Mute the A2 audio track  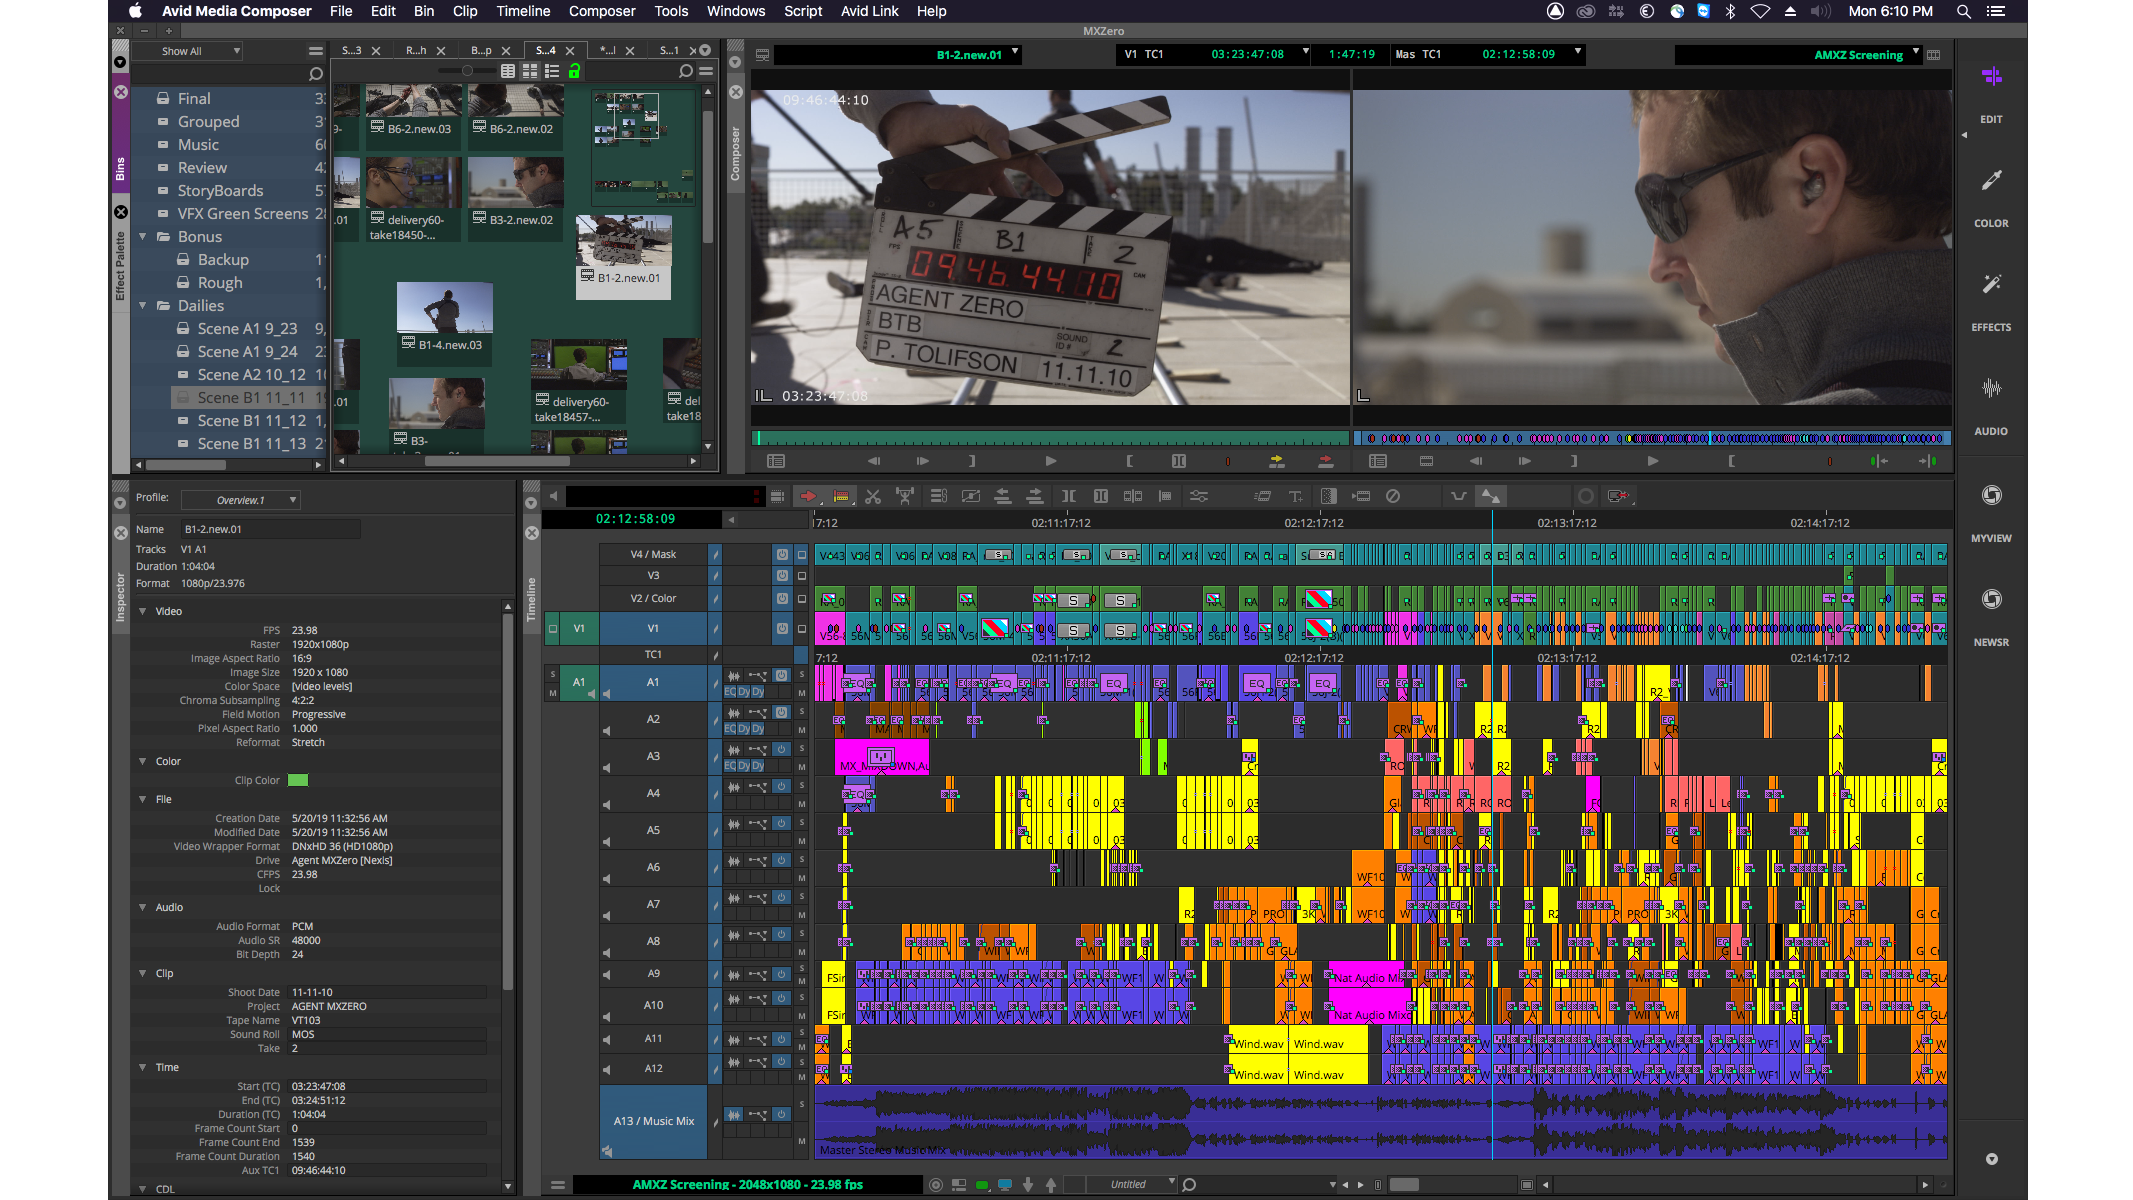pos(801,730)
